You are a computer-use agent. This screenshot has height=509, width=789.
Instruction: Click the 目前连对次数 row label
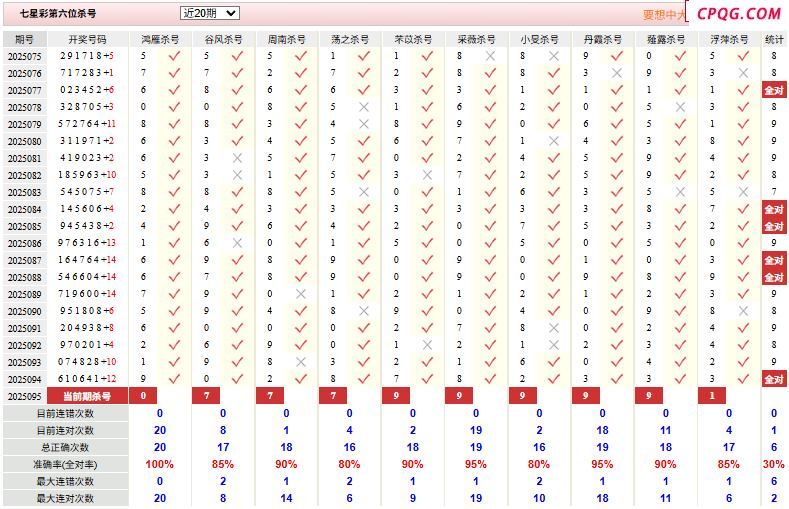click(65, 431)
